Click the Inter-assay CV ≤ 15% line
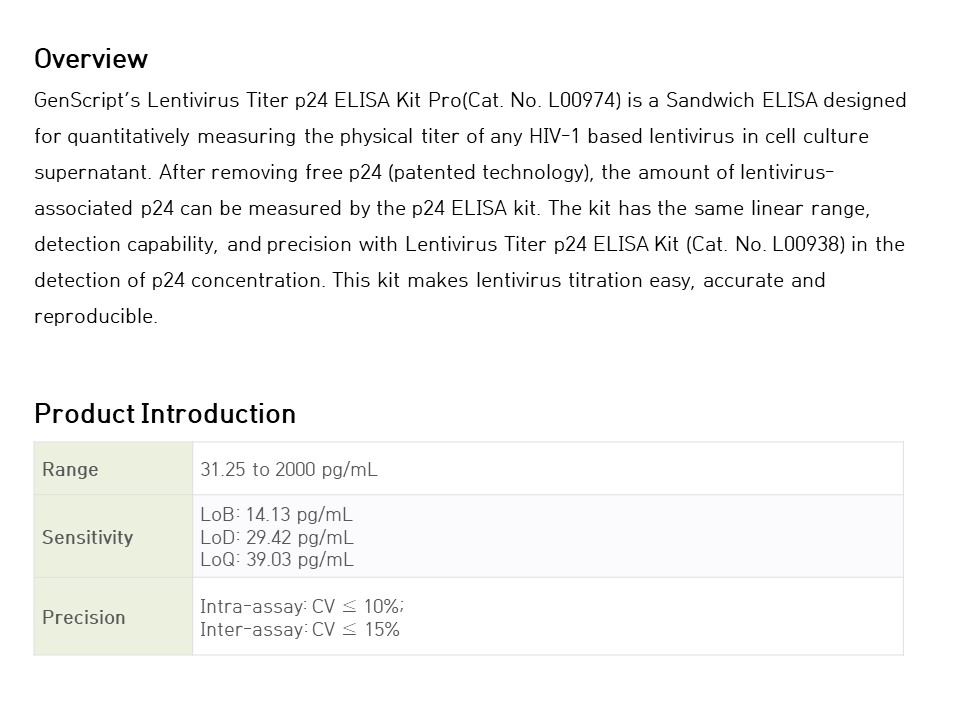Screen dimensions: 960x720 point(300,629)
